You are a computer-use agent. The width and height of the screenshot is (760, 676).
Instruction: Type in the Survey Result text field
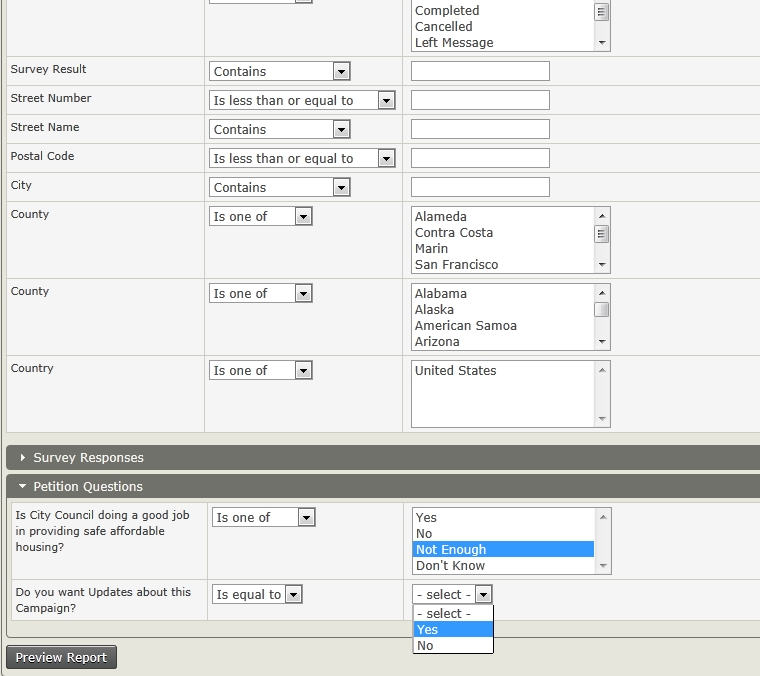coord(480,71)
